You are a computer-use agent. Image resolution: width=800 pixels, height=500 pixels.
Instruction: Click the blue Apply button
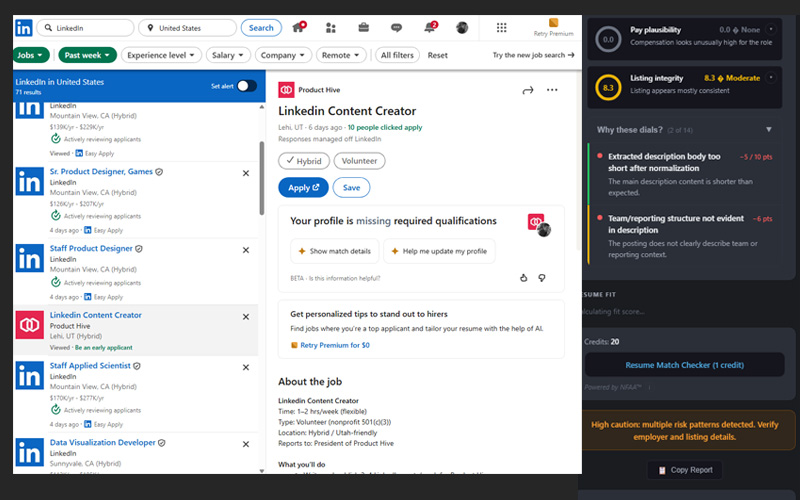pyautogui.click(x=303, y=187)
